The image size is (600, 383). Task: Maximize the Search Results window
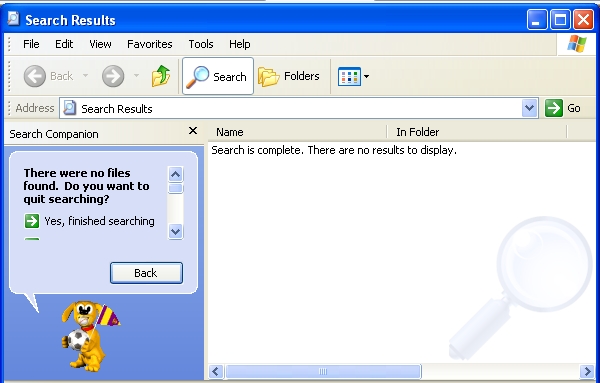(x=560, y=19)
